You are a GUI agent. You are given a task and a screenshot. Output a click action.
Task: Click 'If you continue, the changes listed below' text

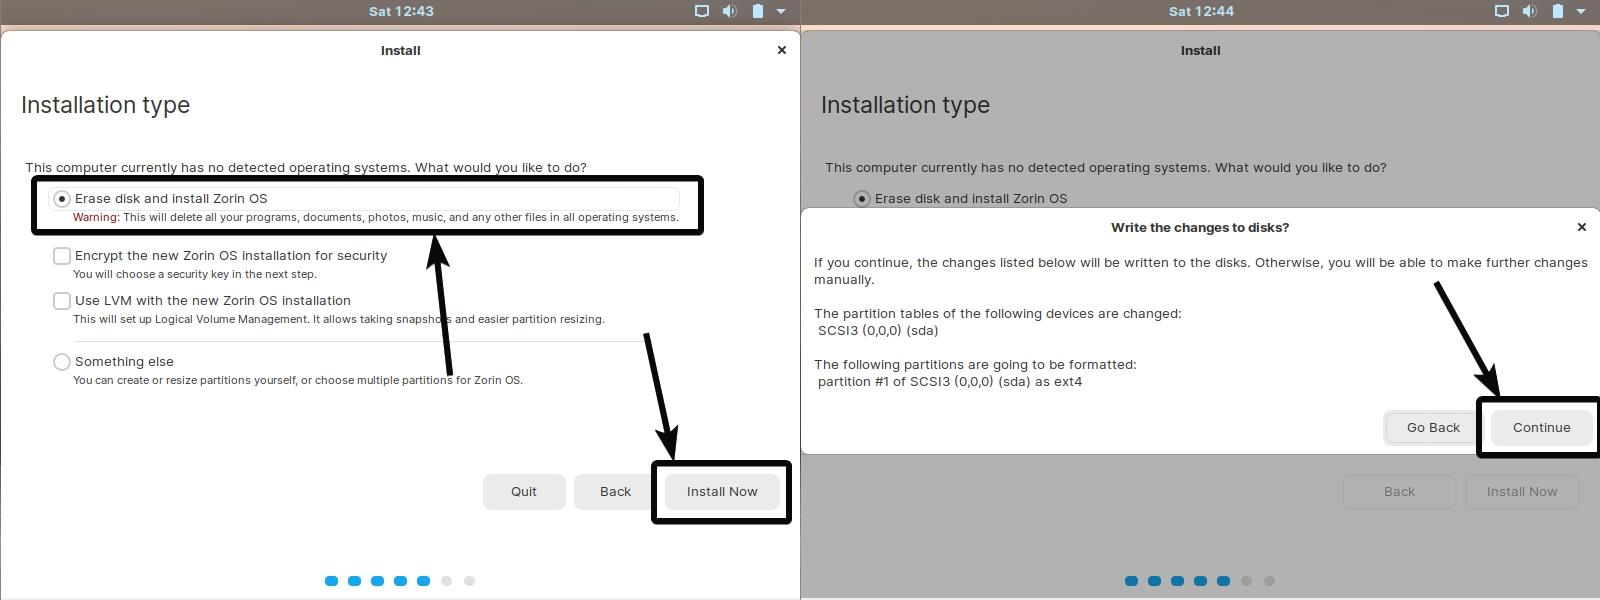click(1200, 271)
